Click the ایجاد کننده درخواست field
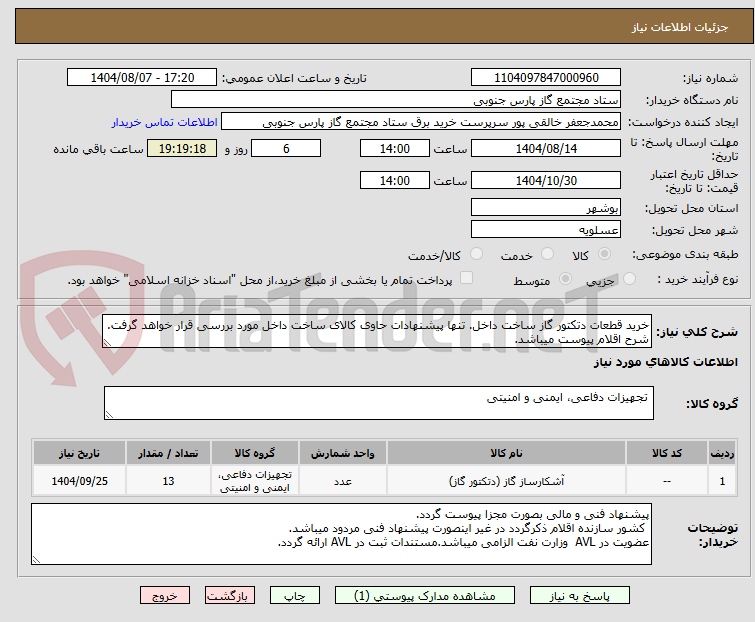Screen dimensions: 755x622 coord(421,122)
